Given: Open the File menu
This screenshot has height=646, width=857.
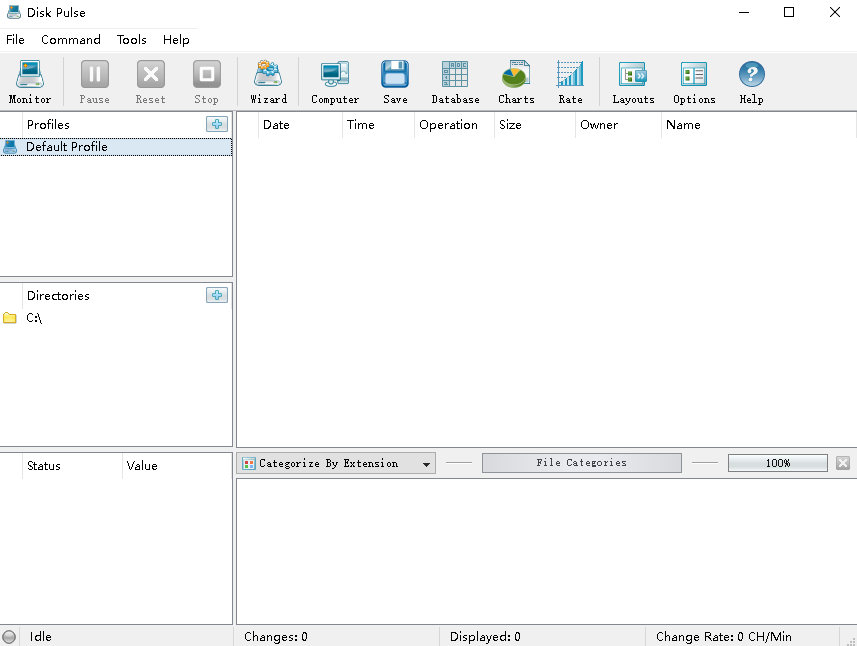Looking at the screenshot, I should coord(15,40).
